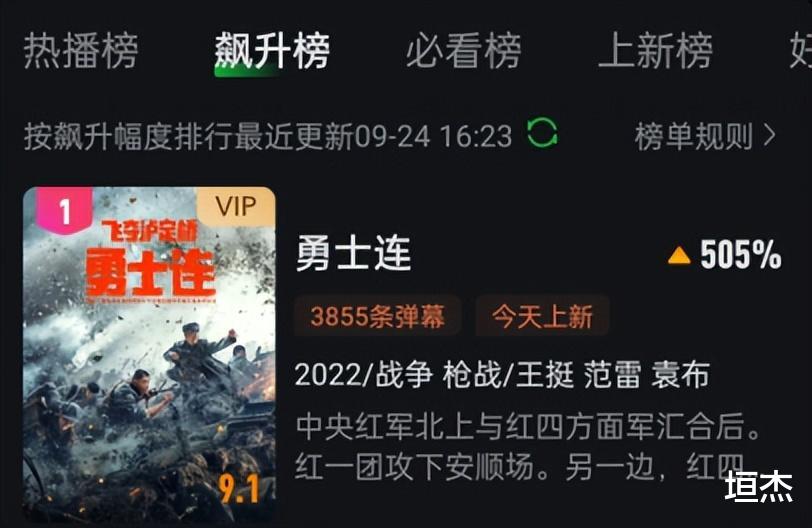
Task: Click the 勇士连 movie title
Action: [353, 253]
